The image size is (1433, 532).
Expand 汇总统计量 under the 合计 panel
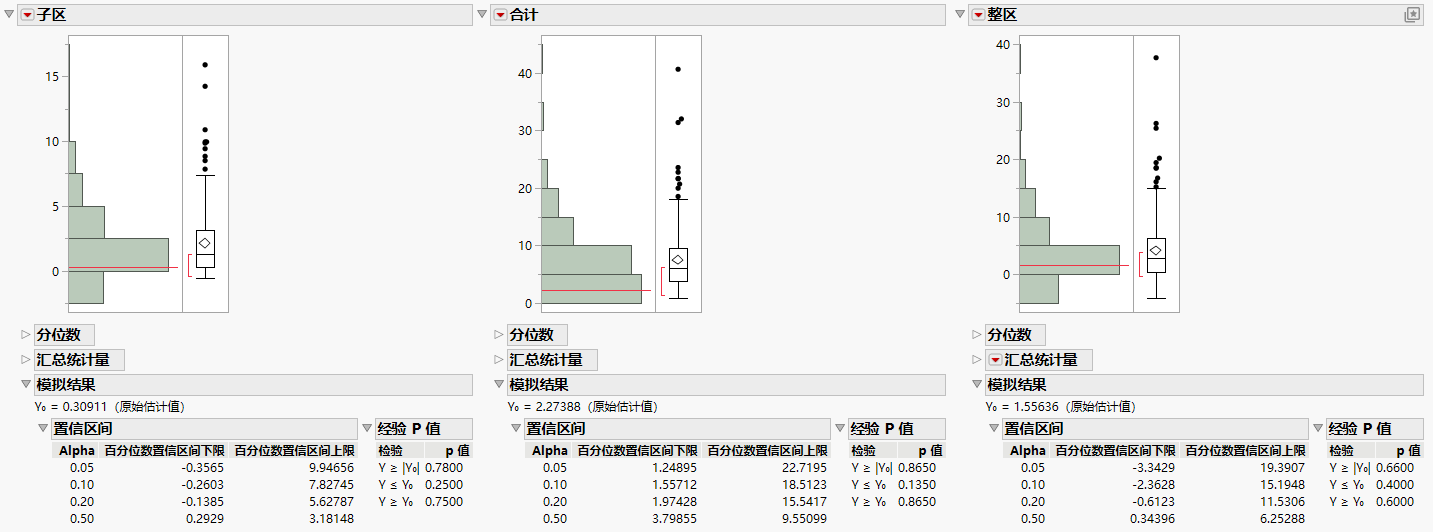point(499,360)
